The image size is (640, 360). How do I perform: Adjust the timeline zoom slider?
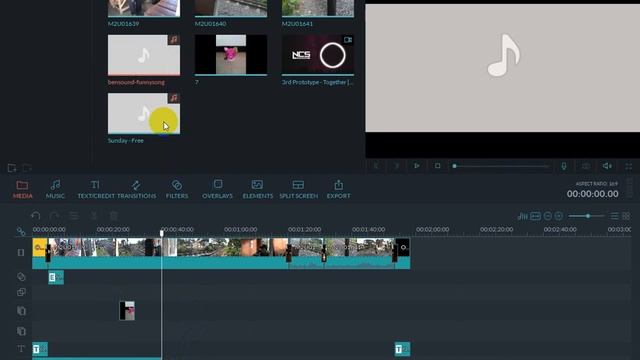(587, 216)
